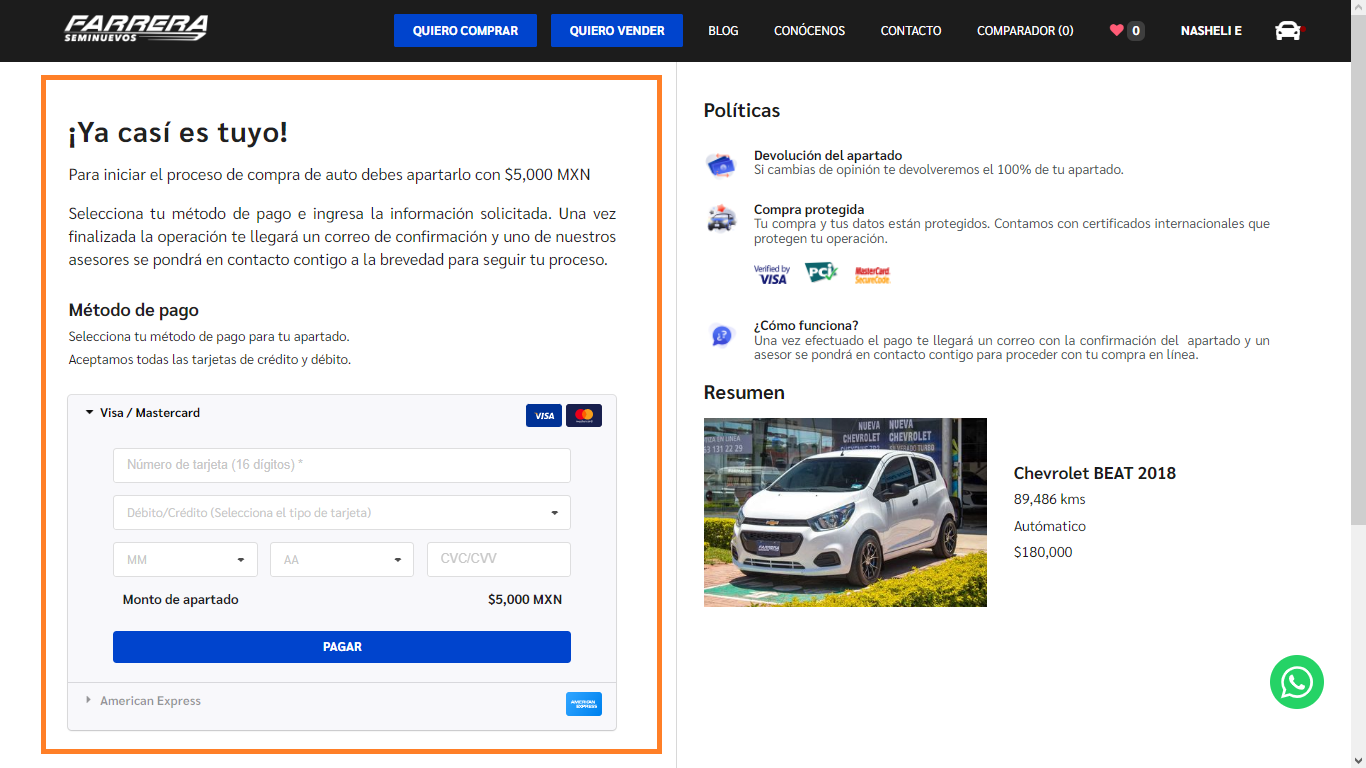Viewport: 1366px width, 768px height.
Task: Click the Devolución del apartado icon
Action: (x=720, y=165)
